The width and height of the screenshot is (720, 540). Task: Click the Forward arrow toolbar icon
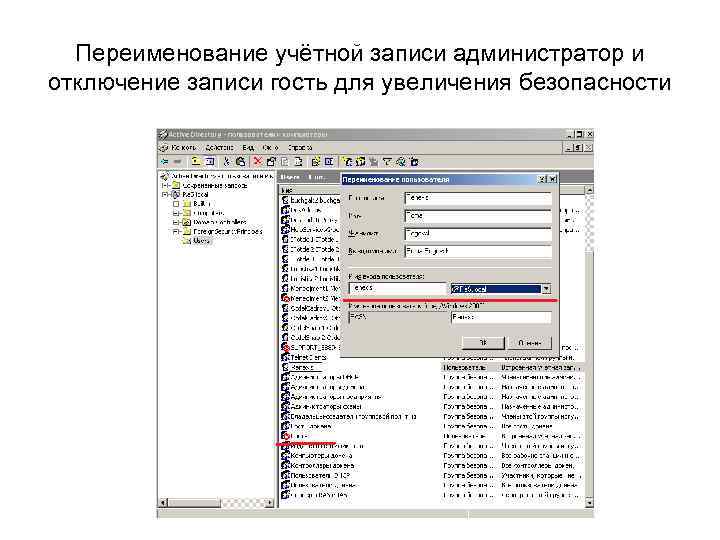coord(177,162)
